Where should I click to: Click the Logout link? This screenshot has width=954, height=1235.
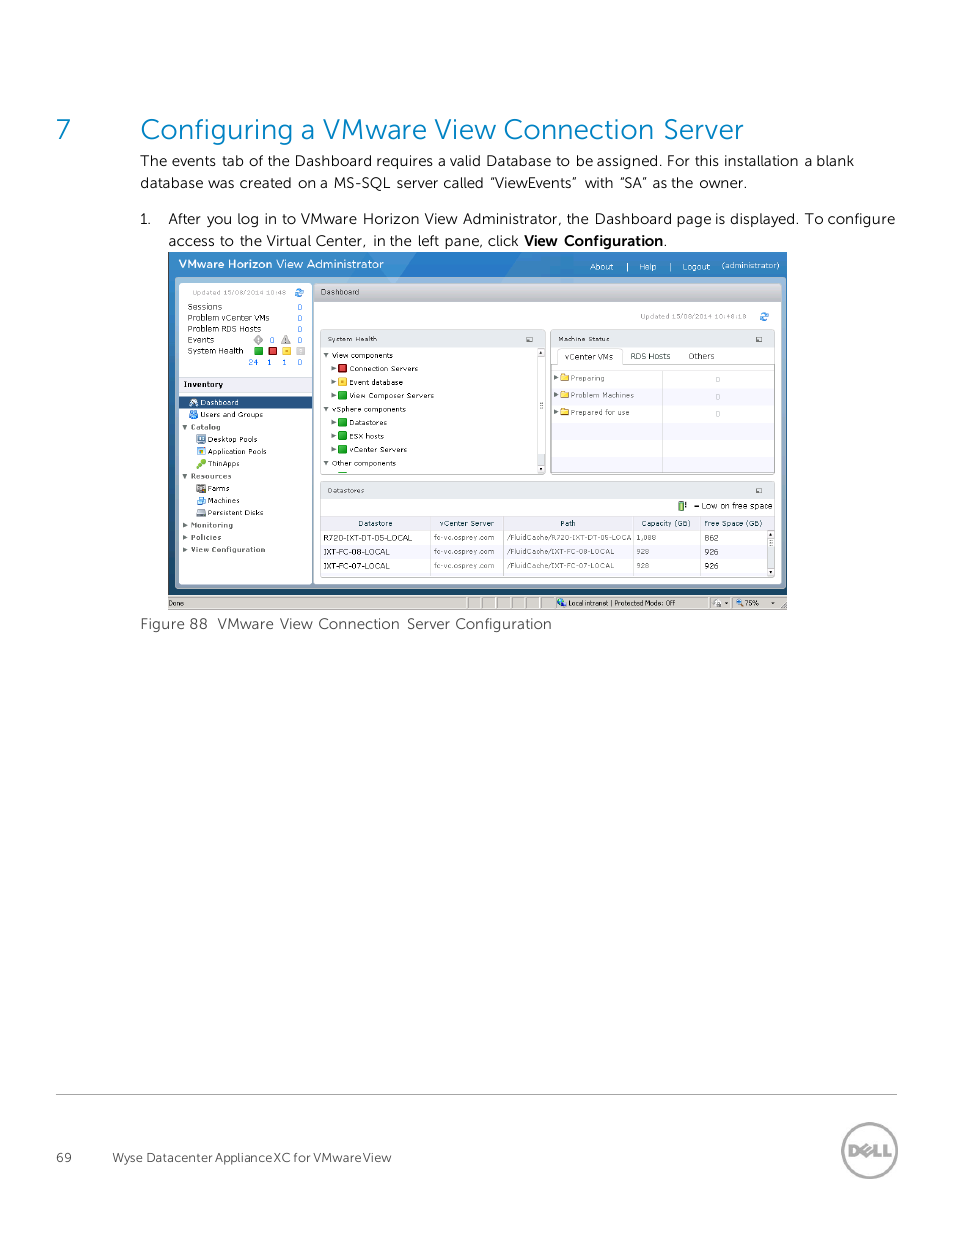(x=696, y=267)
